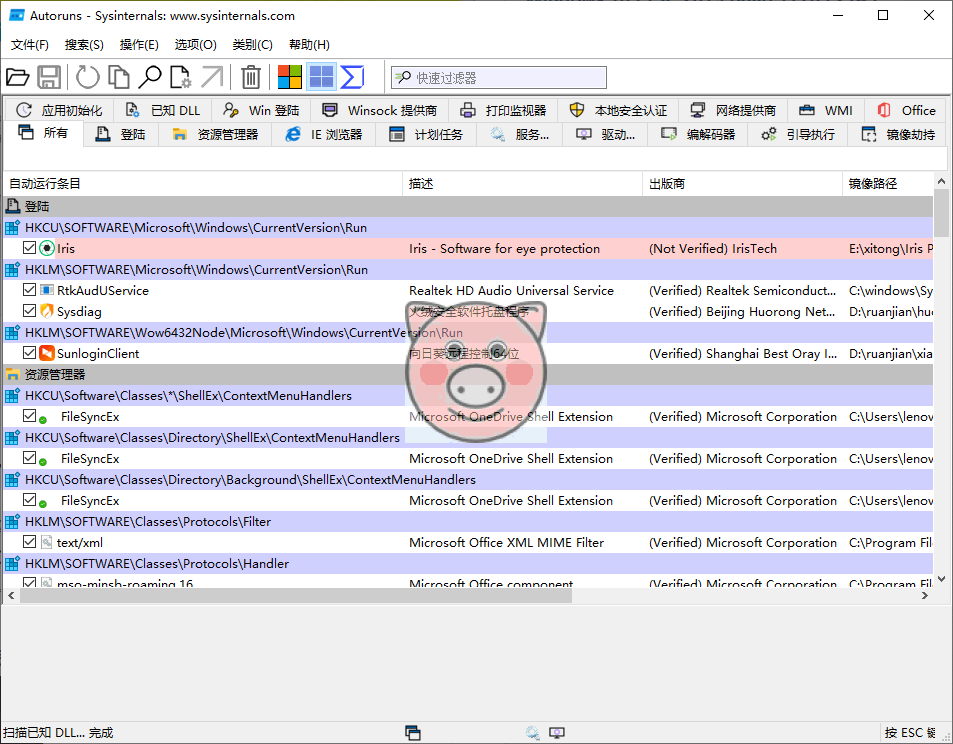The width and height of the screenshot is (953, 744).
Task: Switch to the 登陆 tab
Action: click(120, 134)
